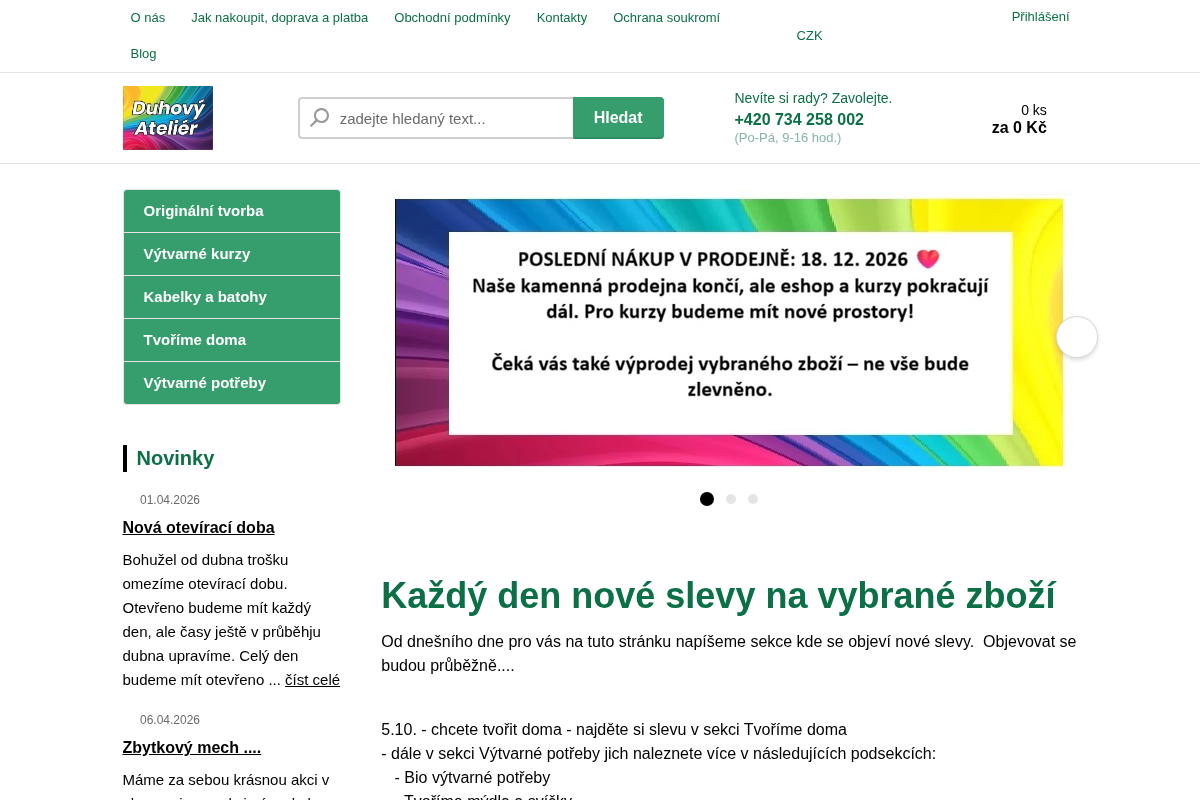Click the next slide round carousel button
Image resolution: width=1200 pixels, height=800 pixels.
(1077, 337)
